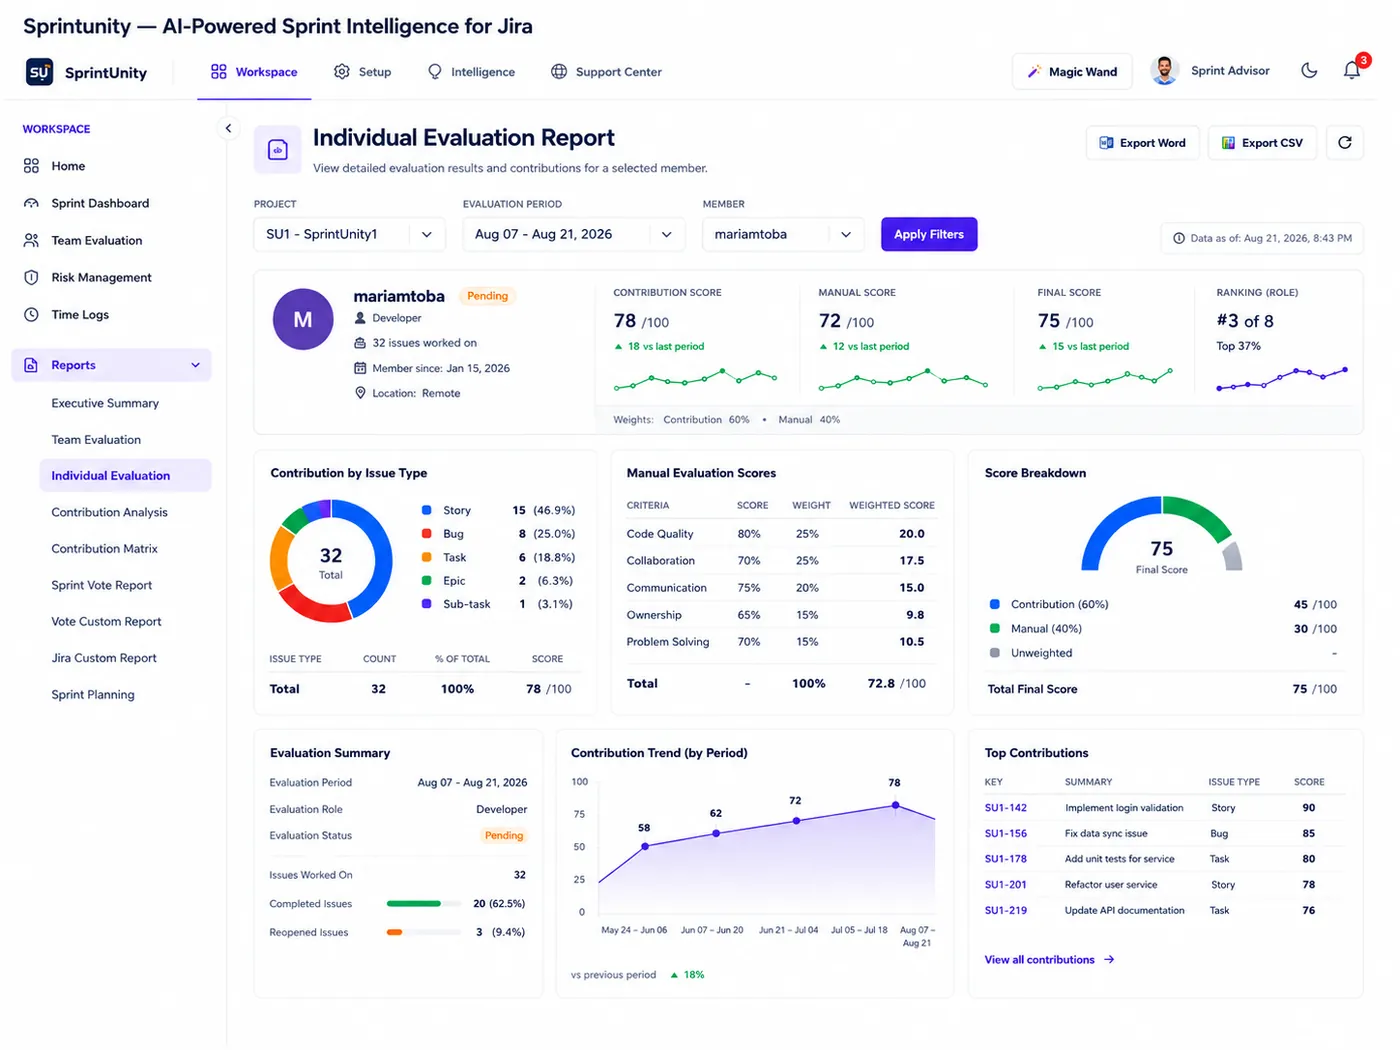Open issue SU1-142 link
Viewport: 1400px width, 1050px height.
click(1006, 808)
